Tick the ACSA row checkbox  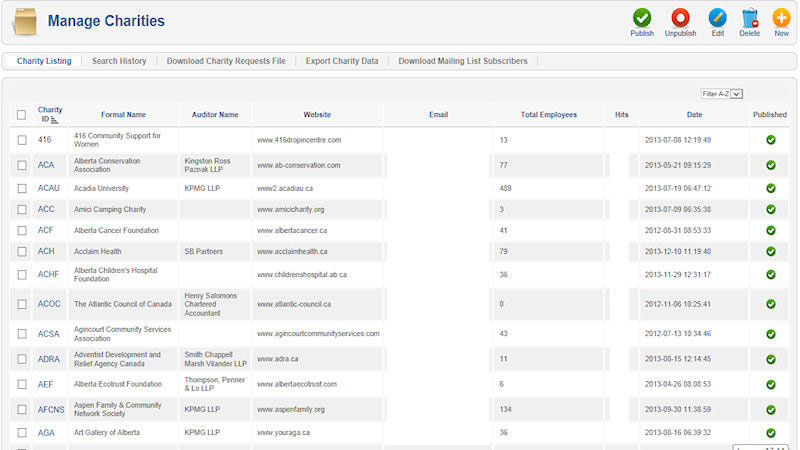point(22,334)
